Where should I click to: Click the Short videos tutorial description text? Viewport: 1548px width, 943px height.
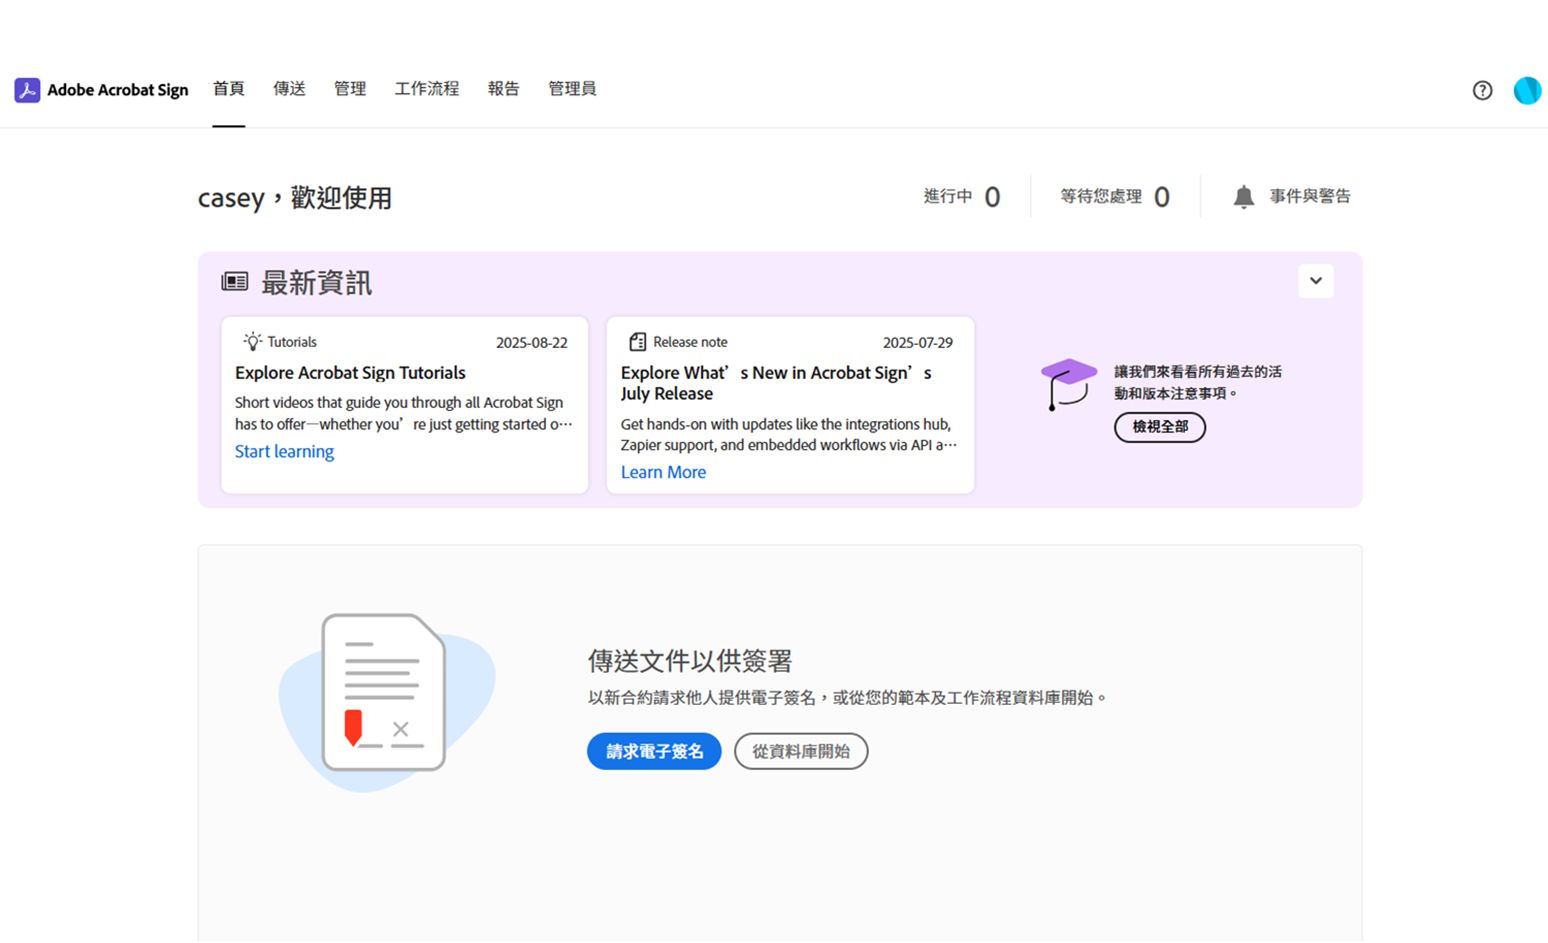pos(404,413)
